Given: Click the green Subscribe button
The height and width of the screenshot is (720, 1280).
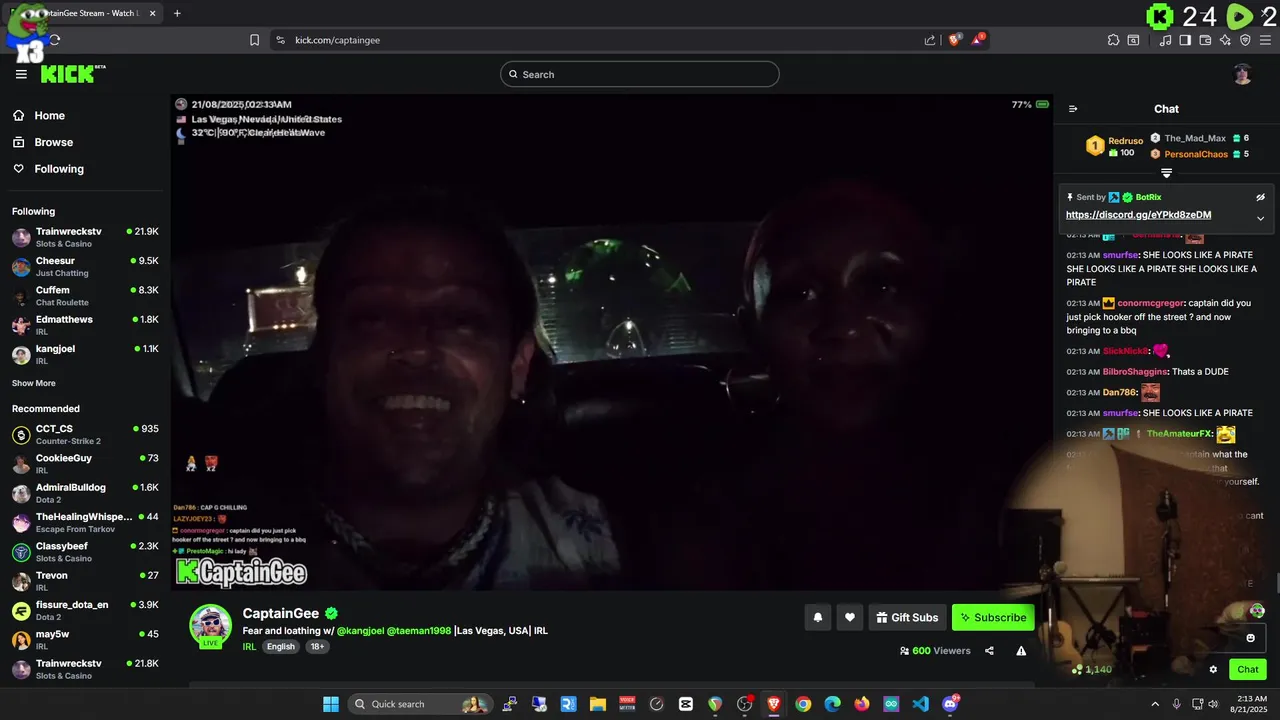Looking at the screenshot, I should click(x=993, y=618).
